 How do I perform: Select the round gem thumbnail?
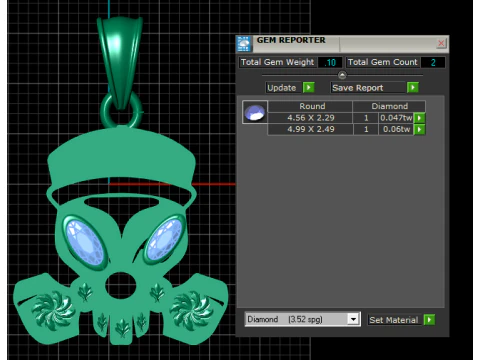click(255, 112)
